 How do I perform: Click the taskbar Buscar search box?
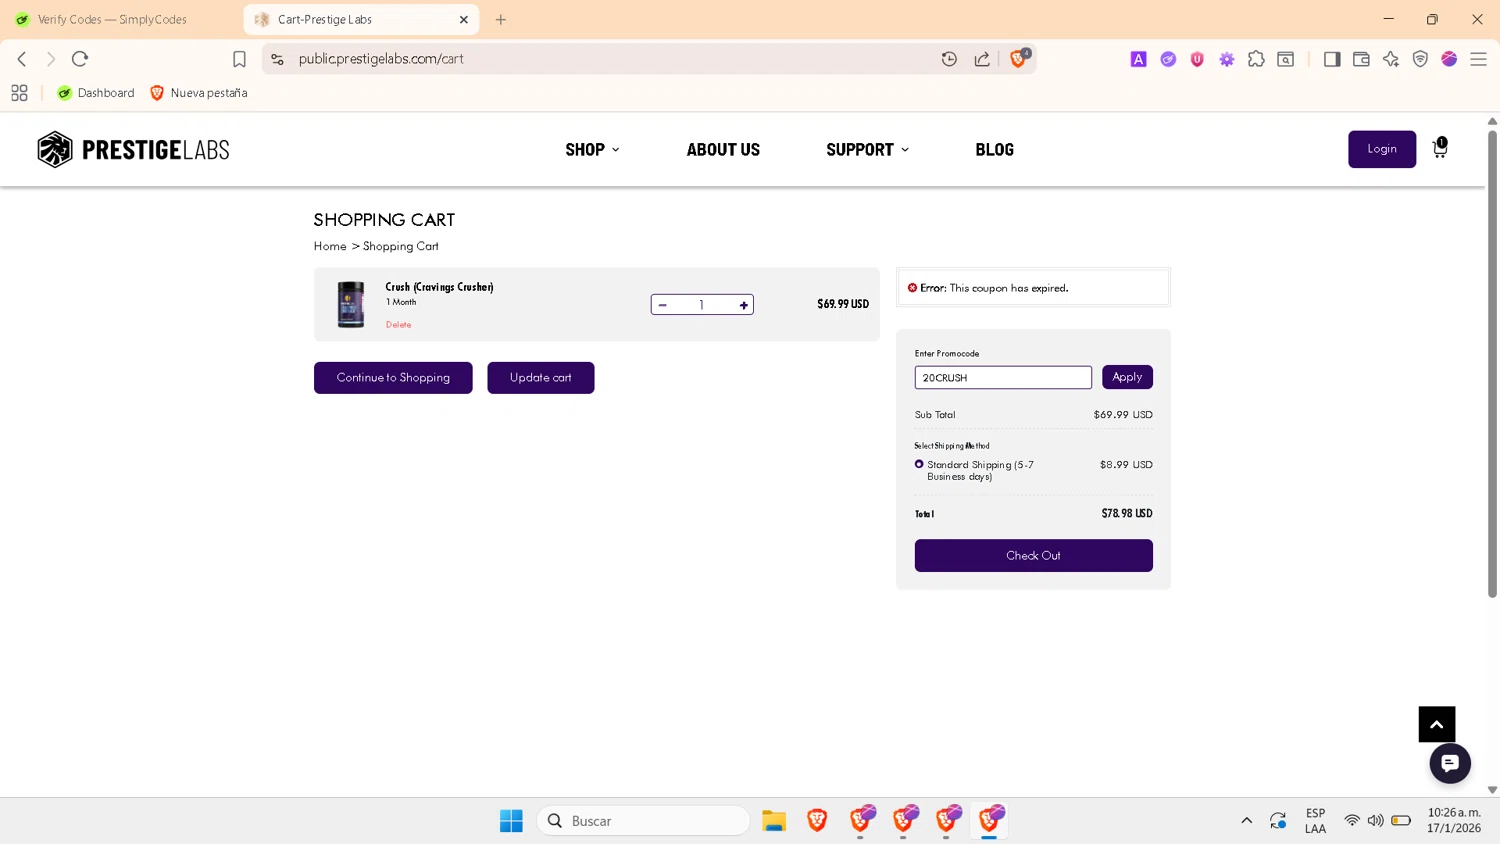click(x=643, y=821)
